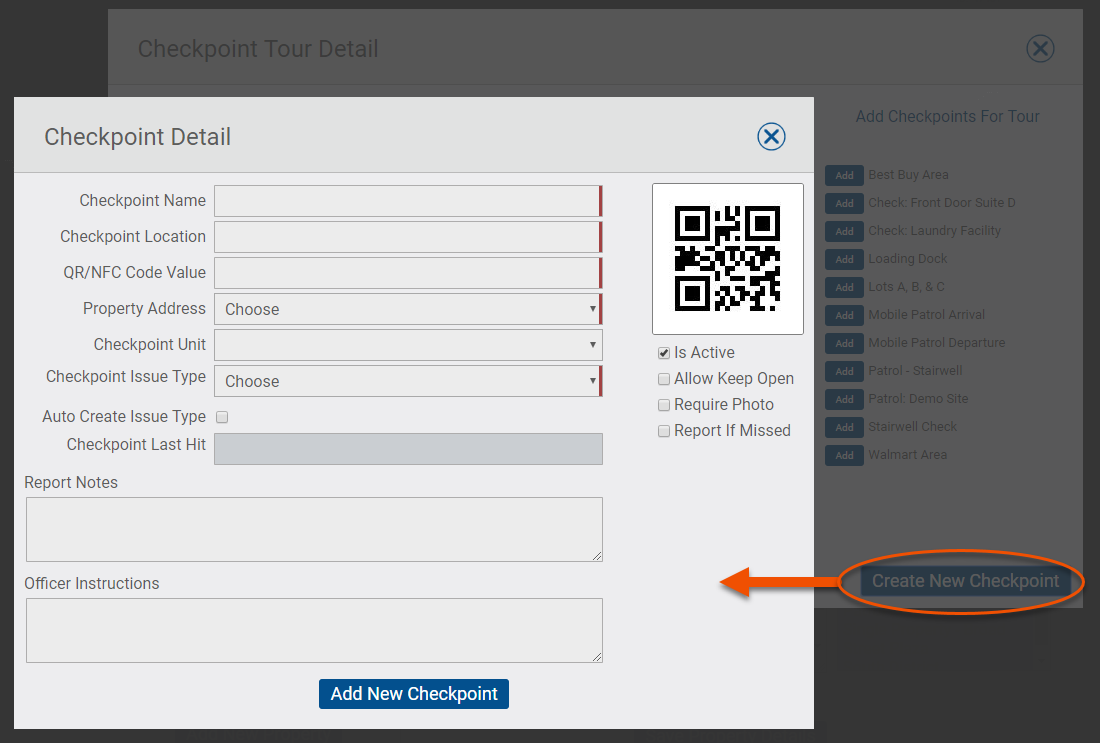Viewport: 1100px width, 743px height.
Task: Add the Mobile Patrol Arrival checkpoint
Action: coord(844,315)
